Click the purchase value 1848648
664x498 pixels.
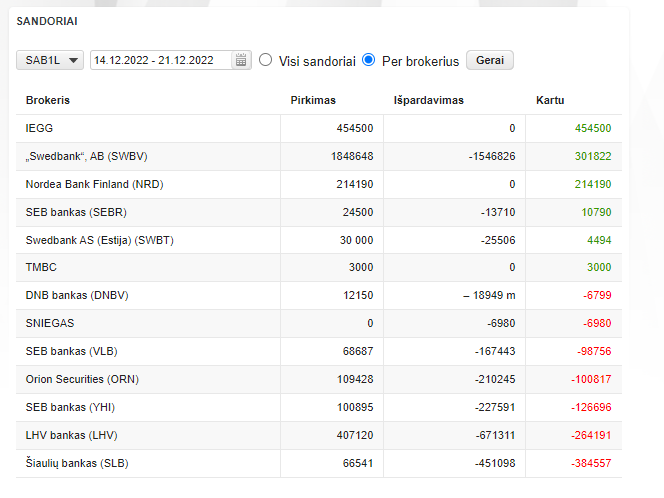pyautogui.click(x=352, y=156)
